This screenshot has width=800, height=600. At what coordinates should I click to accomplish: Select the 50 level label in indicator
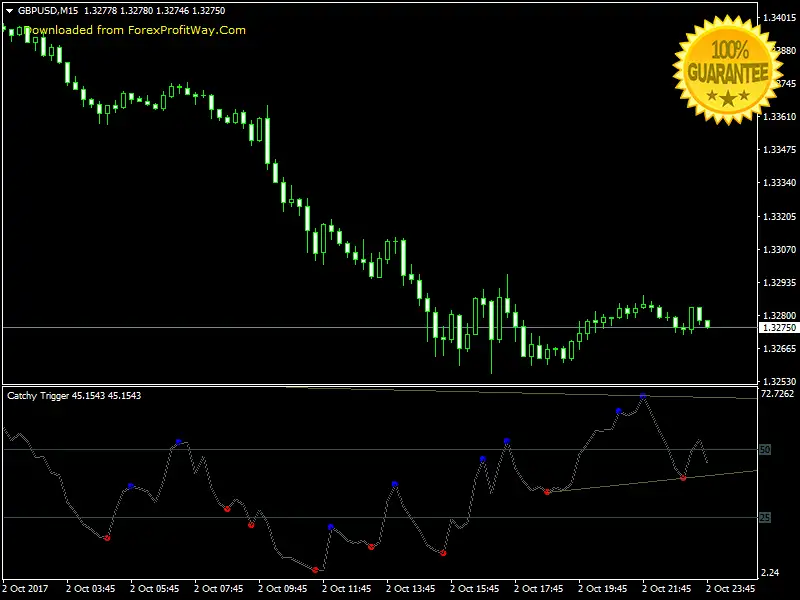(765, 449)
